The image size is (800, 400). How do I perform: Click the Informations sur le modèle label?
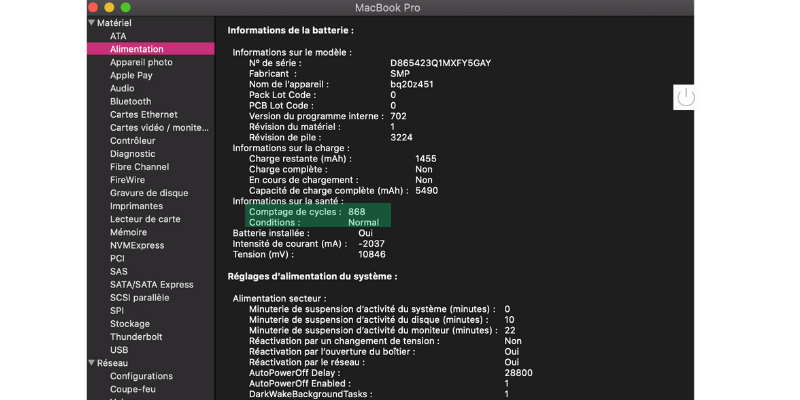coord(292,53)
